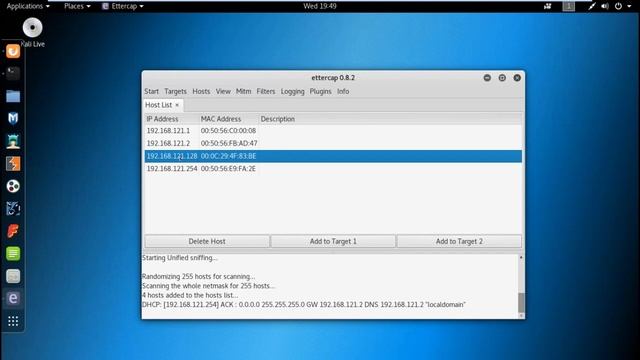Open the red F Faraday dock icon
Viewport: 640px width, 360px height.
13,231
